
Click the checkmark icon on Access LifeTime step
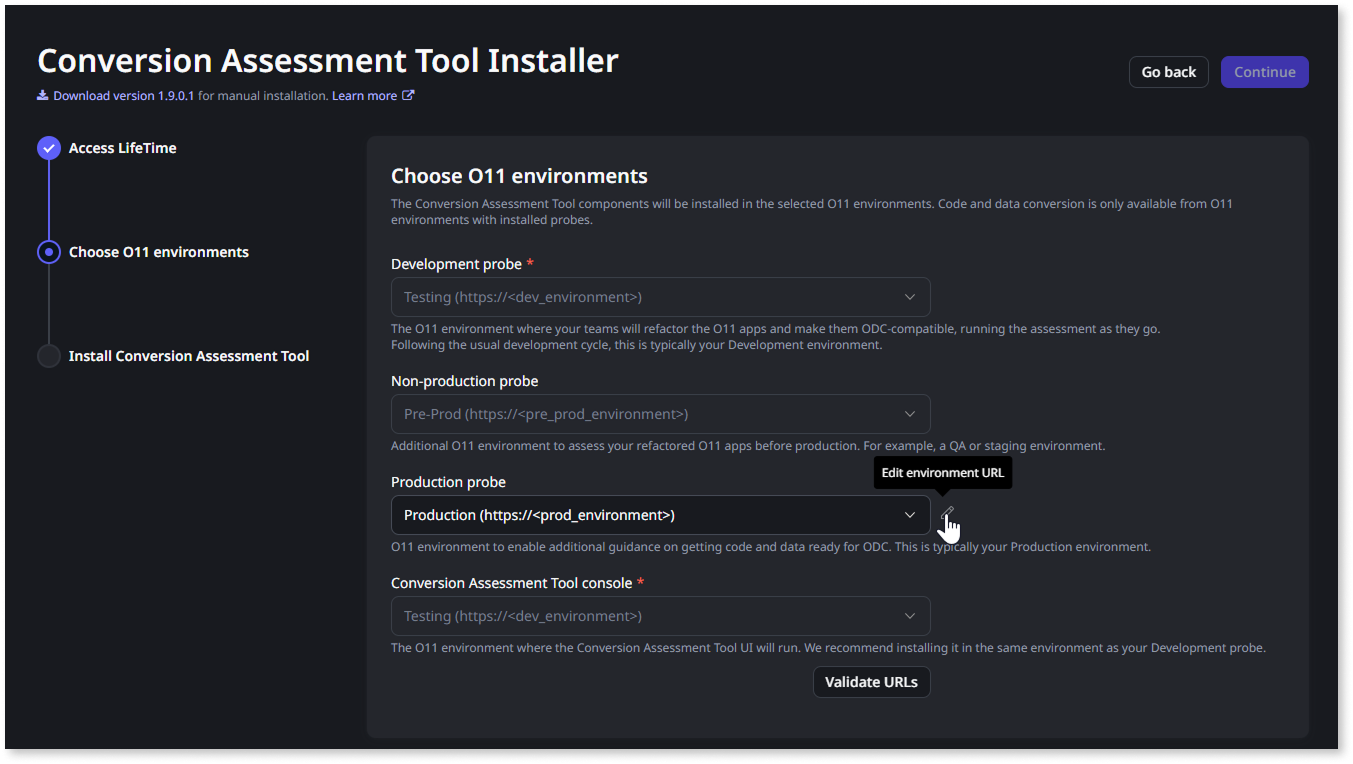[48, 147]
